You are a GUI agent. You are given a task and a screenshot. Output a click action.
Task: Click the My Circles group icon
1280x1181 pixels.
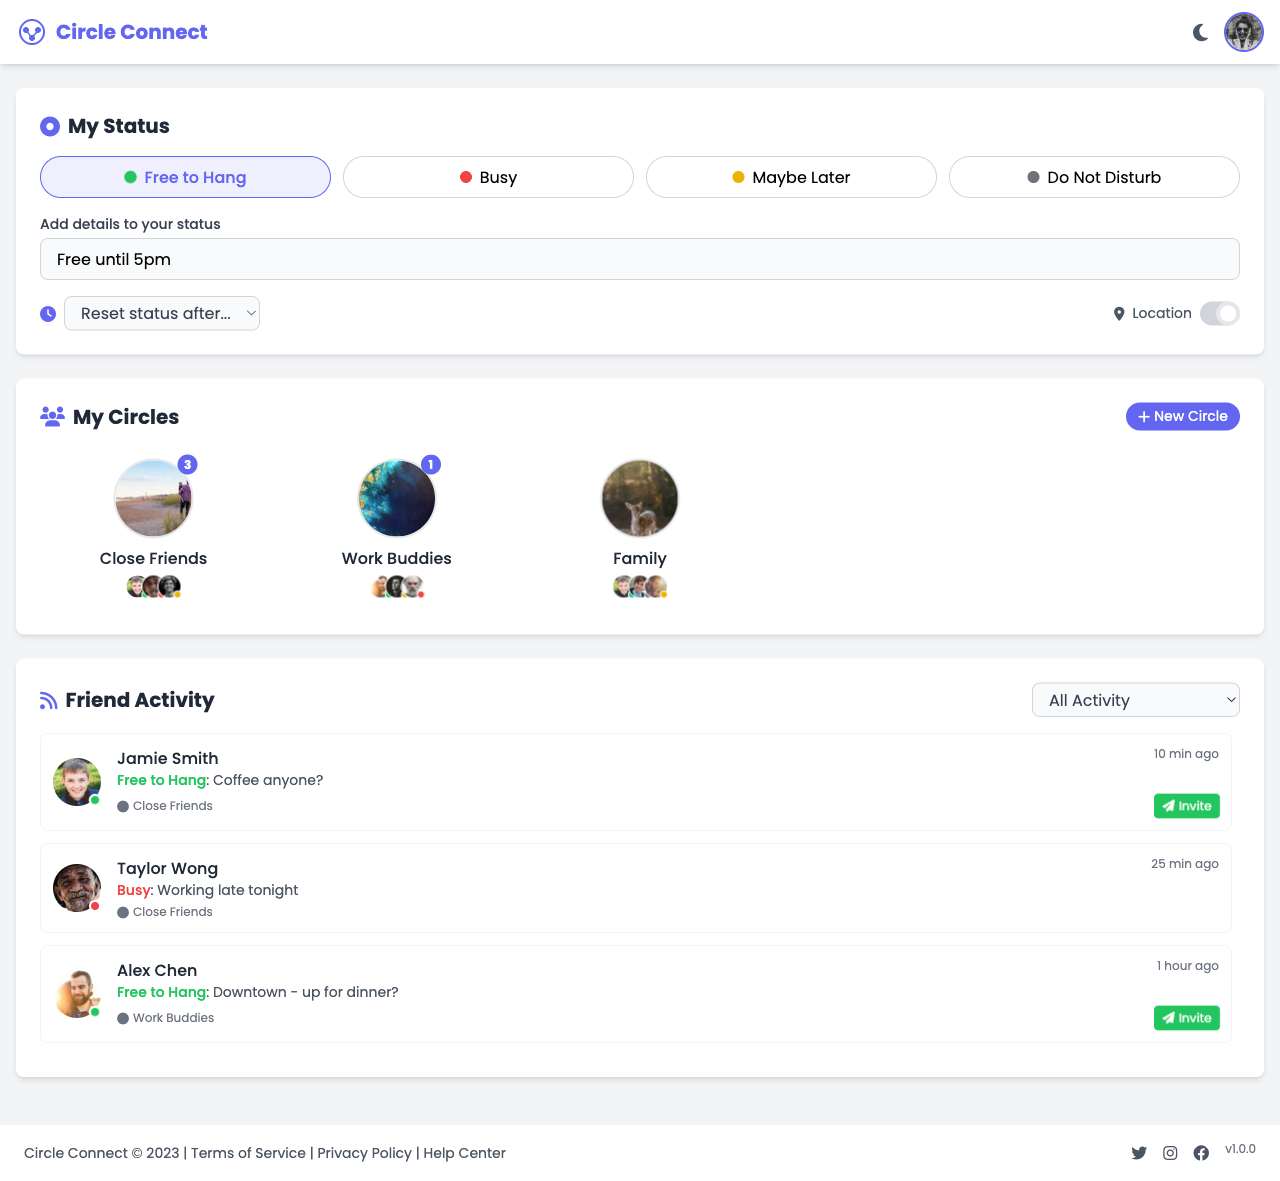50,417
